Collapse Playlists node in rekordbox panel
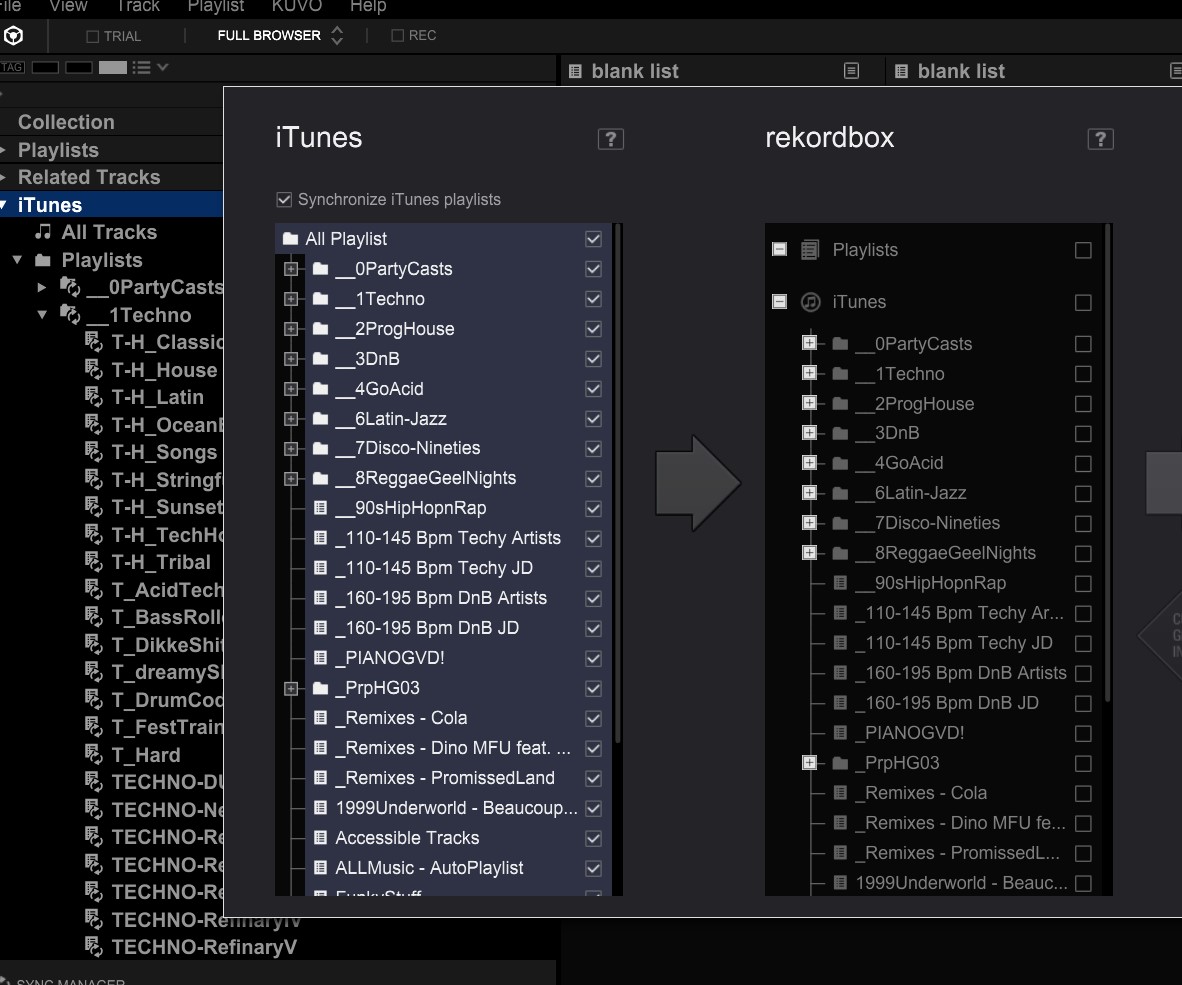 pyautogui.click(x=779, y=249)
